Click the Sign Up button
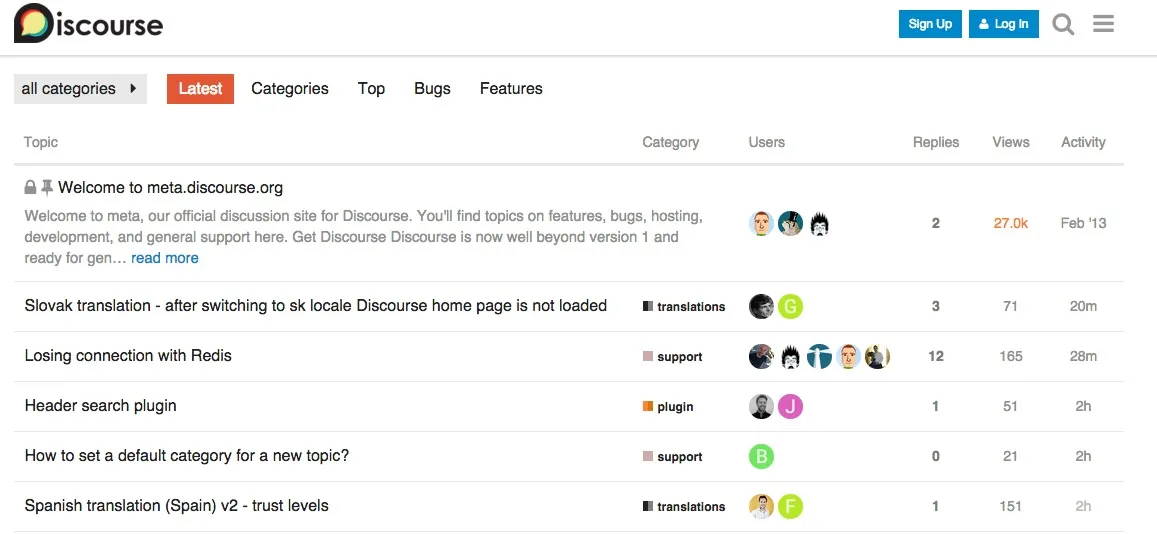1157x534 pixels. click(930, 24)
